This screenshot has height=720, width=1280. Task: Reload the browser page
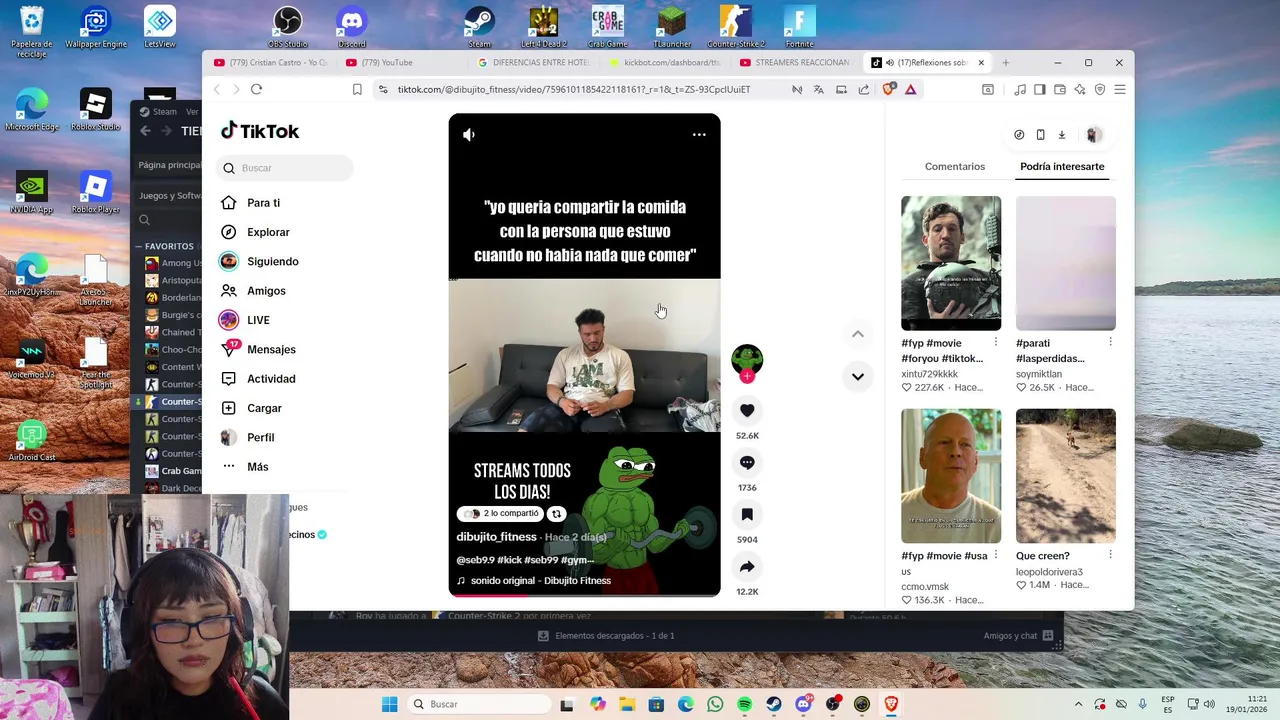(x=256, y=89)
